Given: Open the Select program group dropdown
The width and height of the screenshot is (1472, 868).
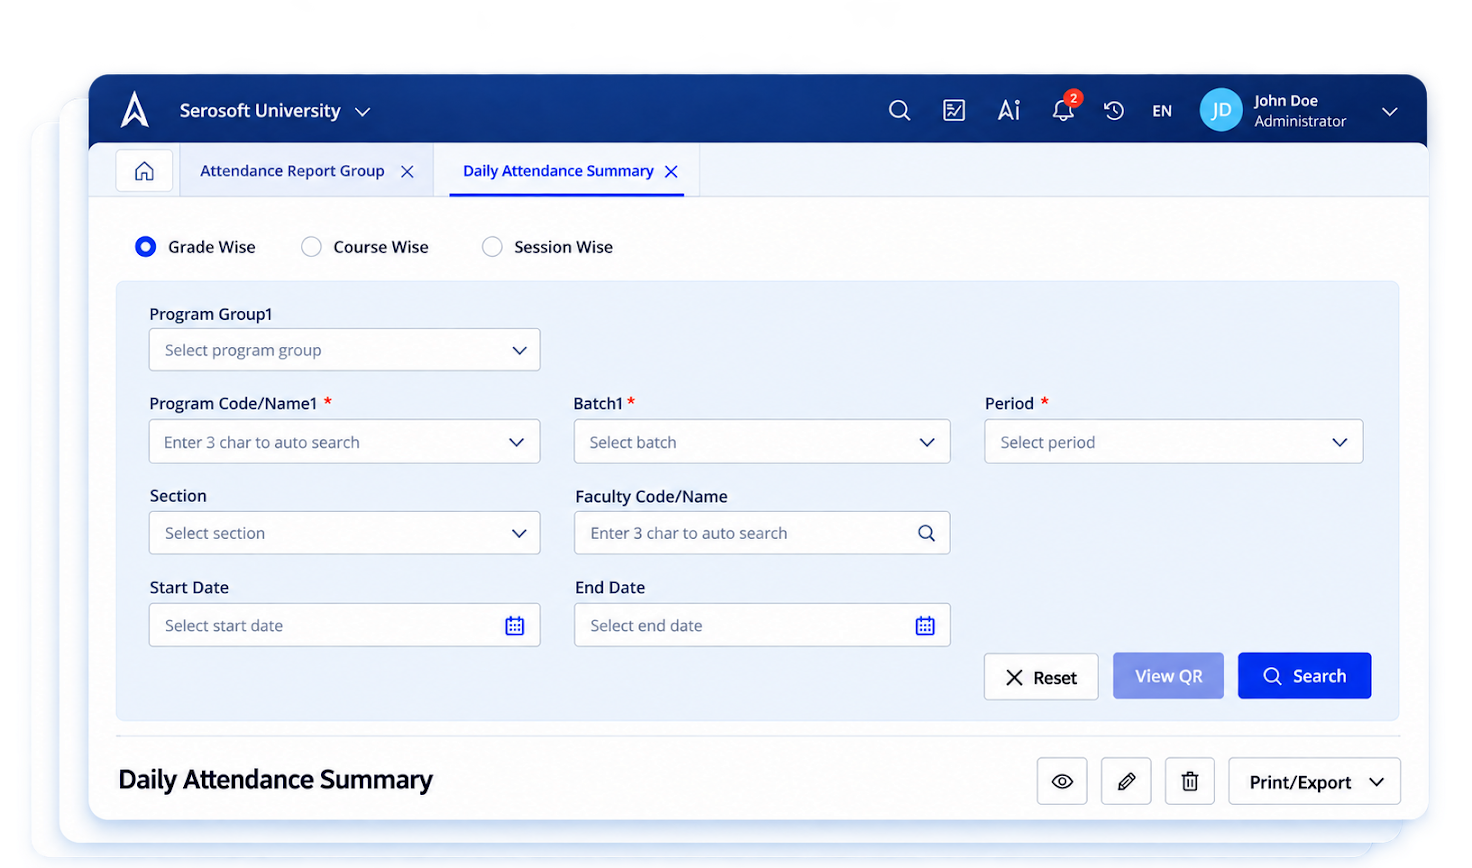Looking at the screenshot, I should click(345, 350).
